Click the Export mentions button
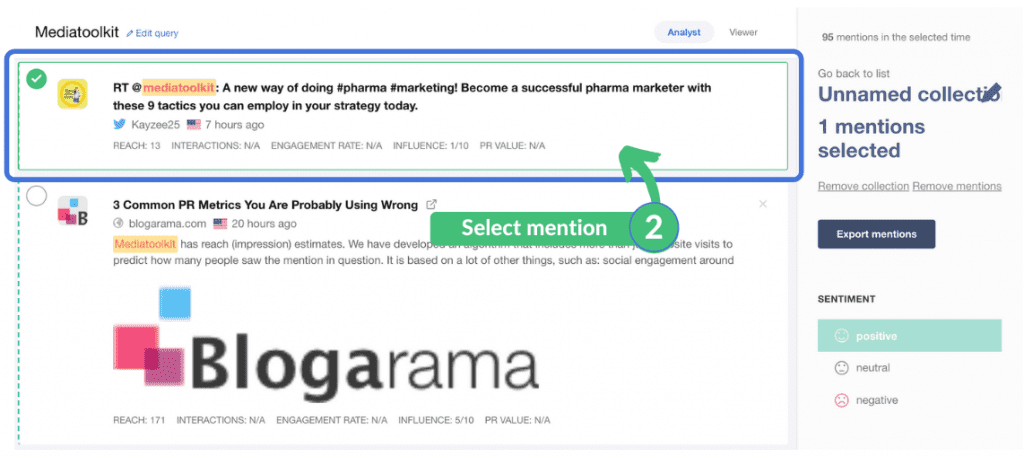 click(x=876, y=234)
